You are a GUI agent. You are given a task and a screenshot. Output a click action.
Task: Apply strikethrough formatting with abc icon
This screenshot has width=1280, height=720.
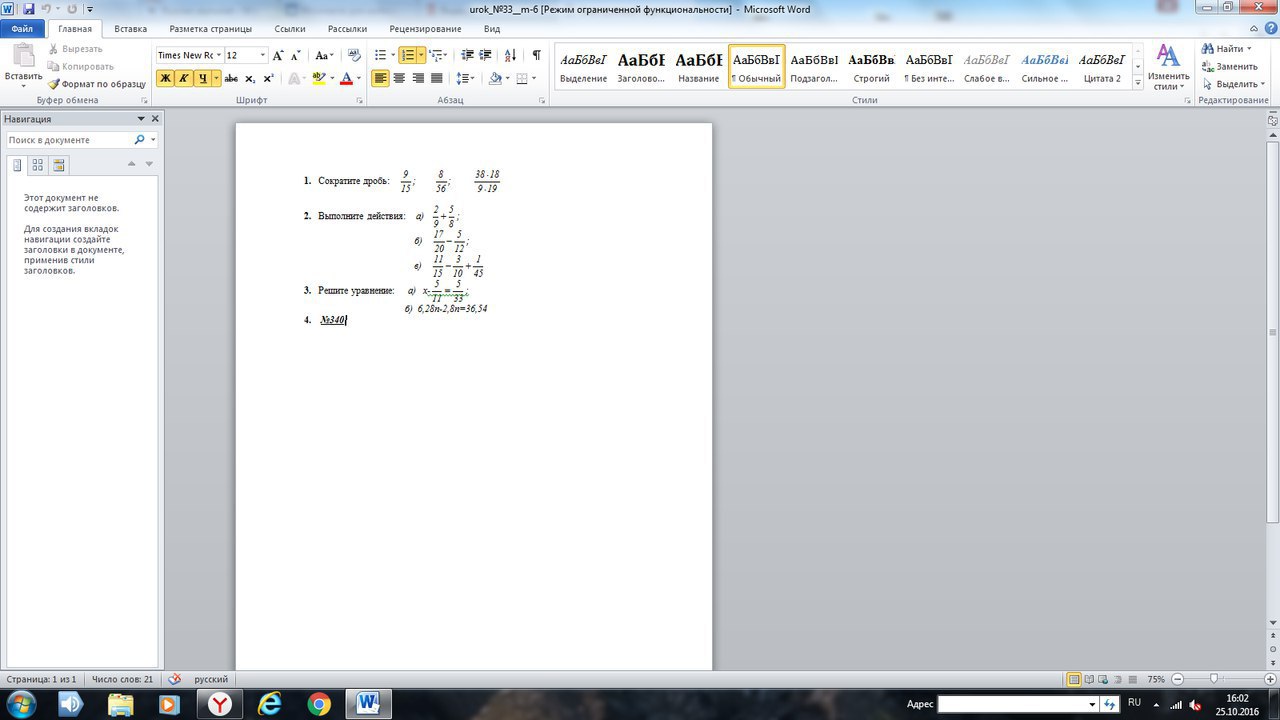pyautogui.click(x=231, y=78)
